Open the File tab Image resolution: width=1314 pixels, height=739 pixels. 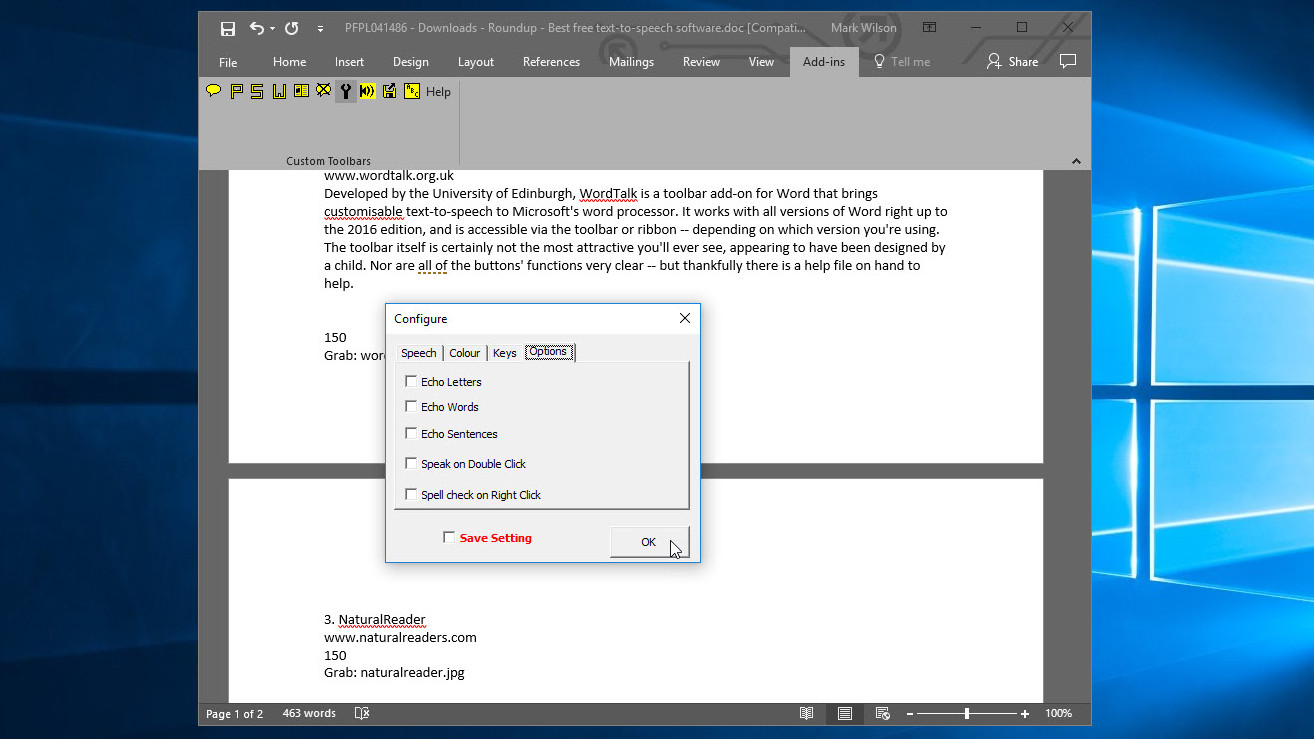(228, 62)
